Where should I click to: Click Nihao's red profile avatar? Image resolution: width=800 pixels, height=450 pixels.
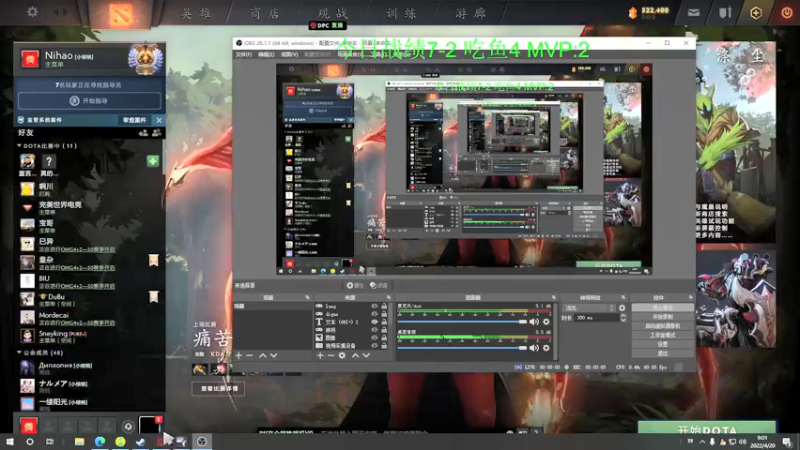[x=30, y=59]
